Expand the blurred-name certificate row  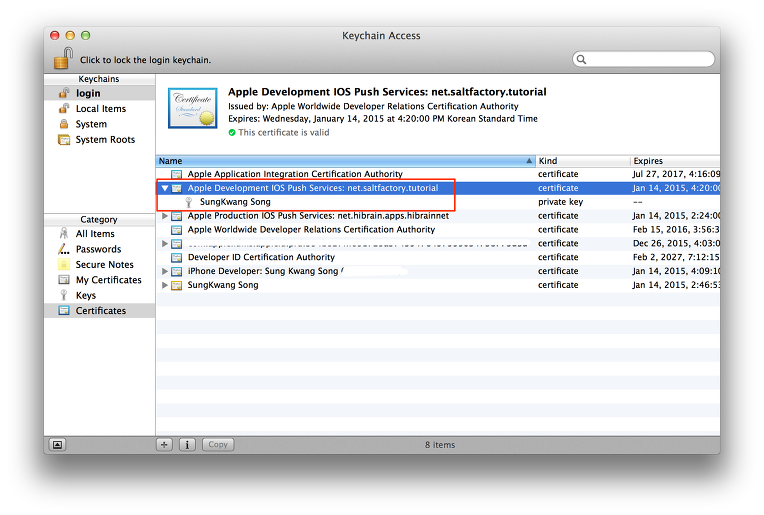pos(165,244)
